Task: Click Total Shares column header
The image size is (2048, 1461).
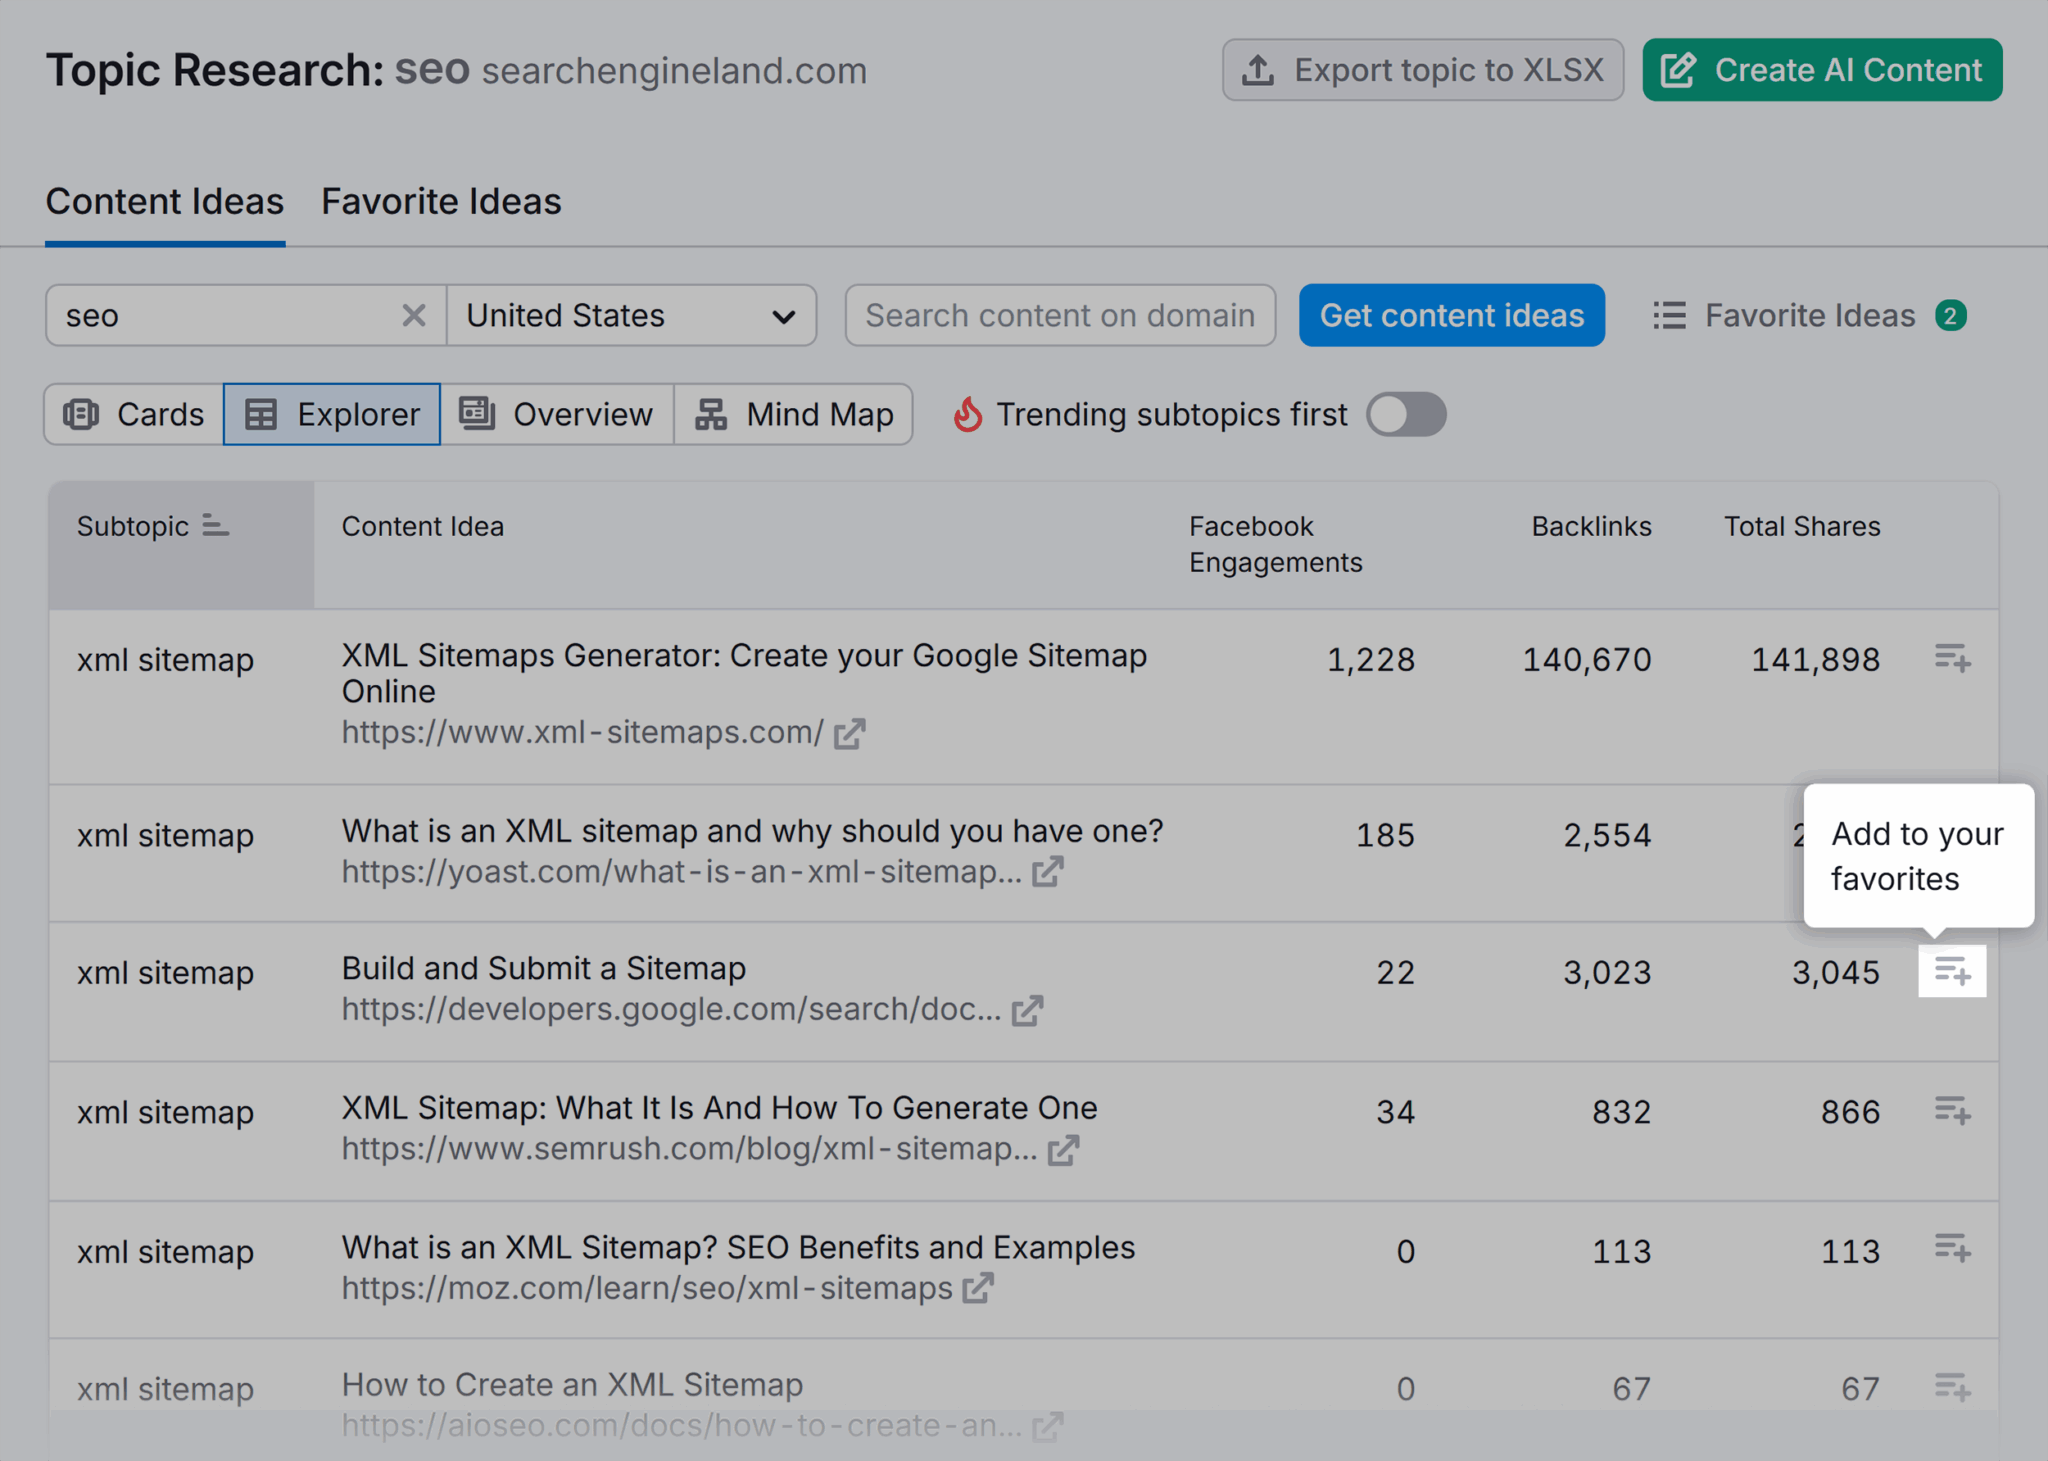Action: pyautogui.click(x=1802, y=526)
